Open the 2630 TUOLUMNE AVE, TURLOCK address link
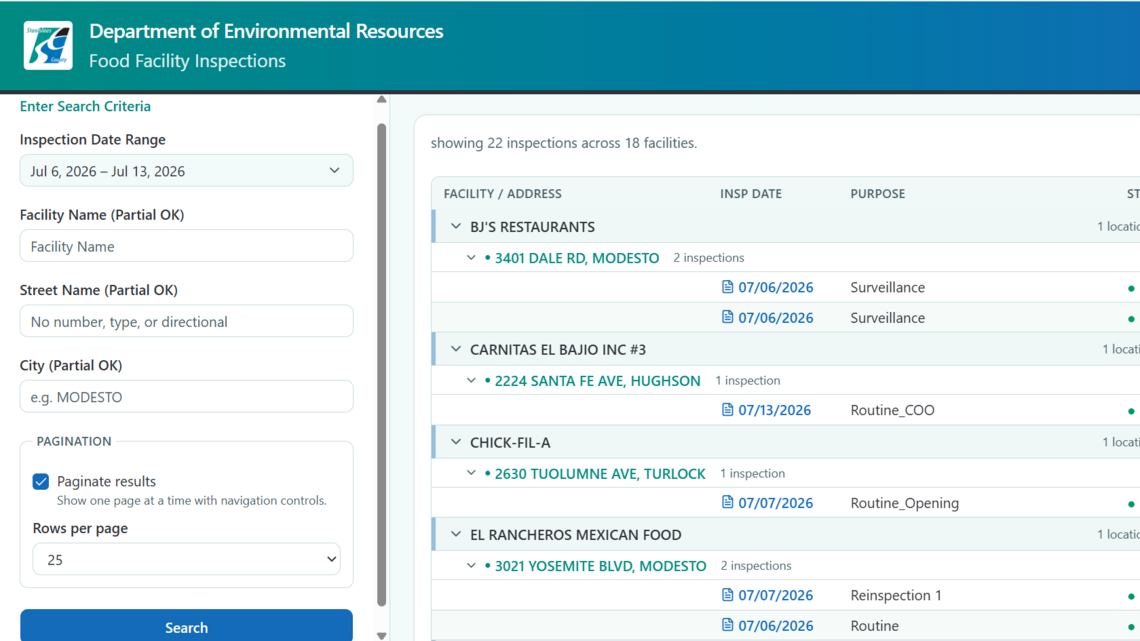Screen dimensions: 1140x641 (600, 474)
